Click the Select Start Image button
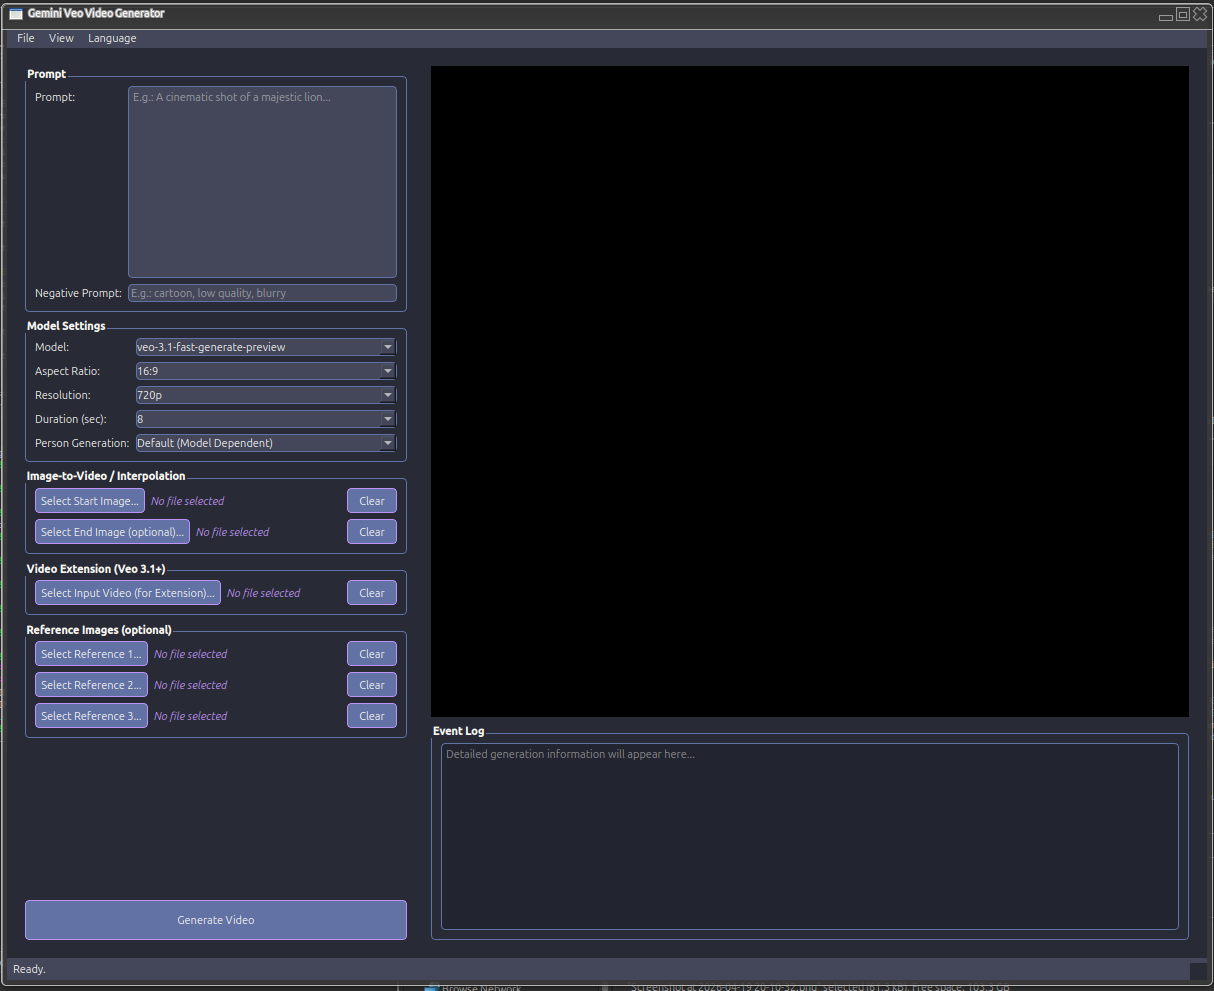This screenshot has height=991, width=1214. [90, 501]
